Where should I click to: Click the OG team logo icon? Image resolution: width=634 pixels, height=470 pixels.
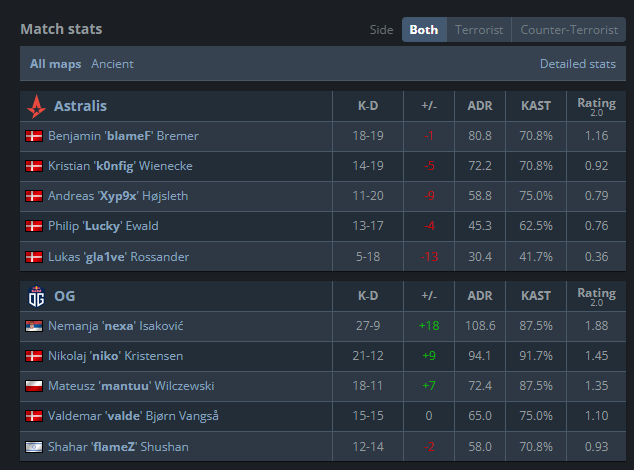click(x=36, y=296)
